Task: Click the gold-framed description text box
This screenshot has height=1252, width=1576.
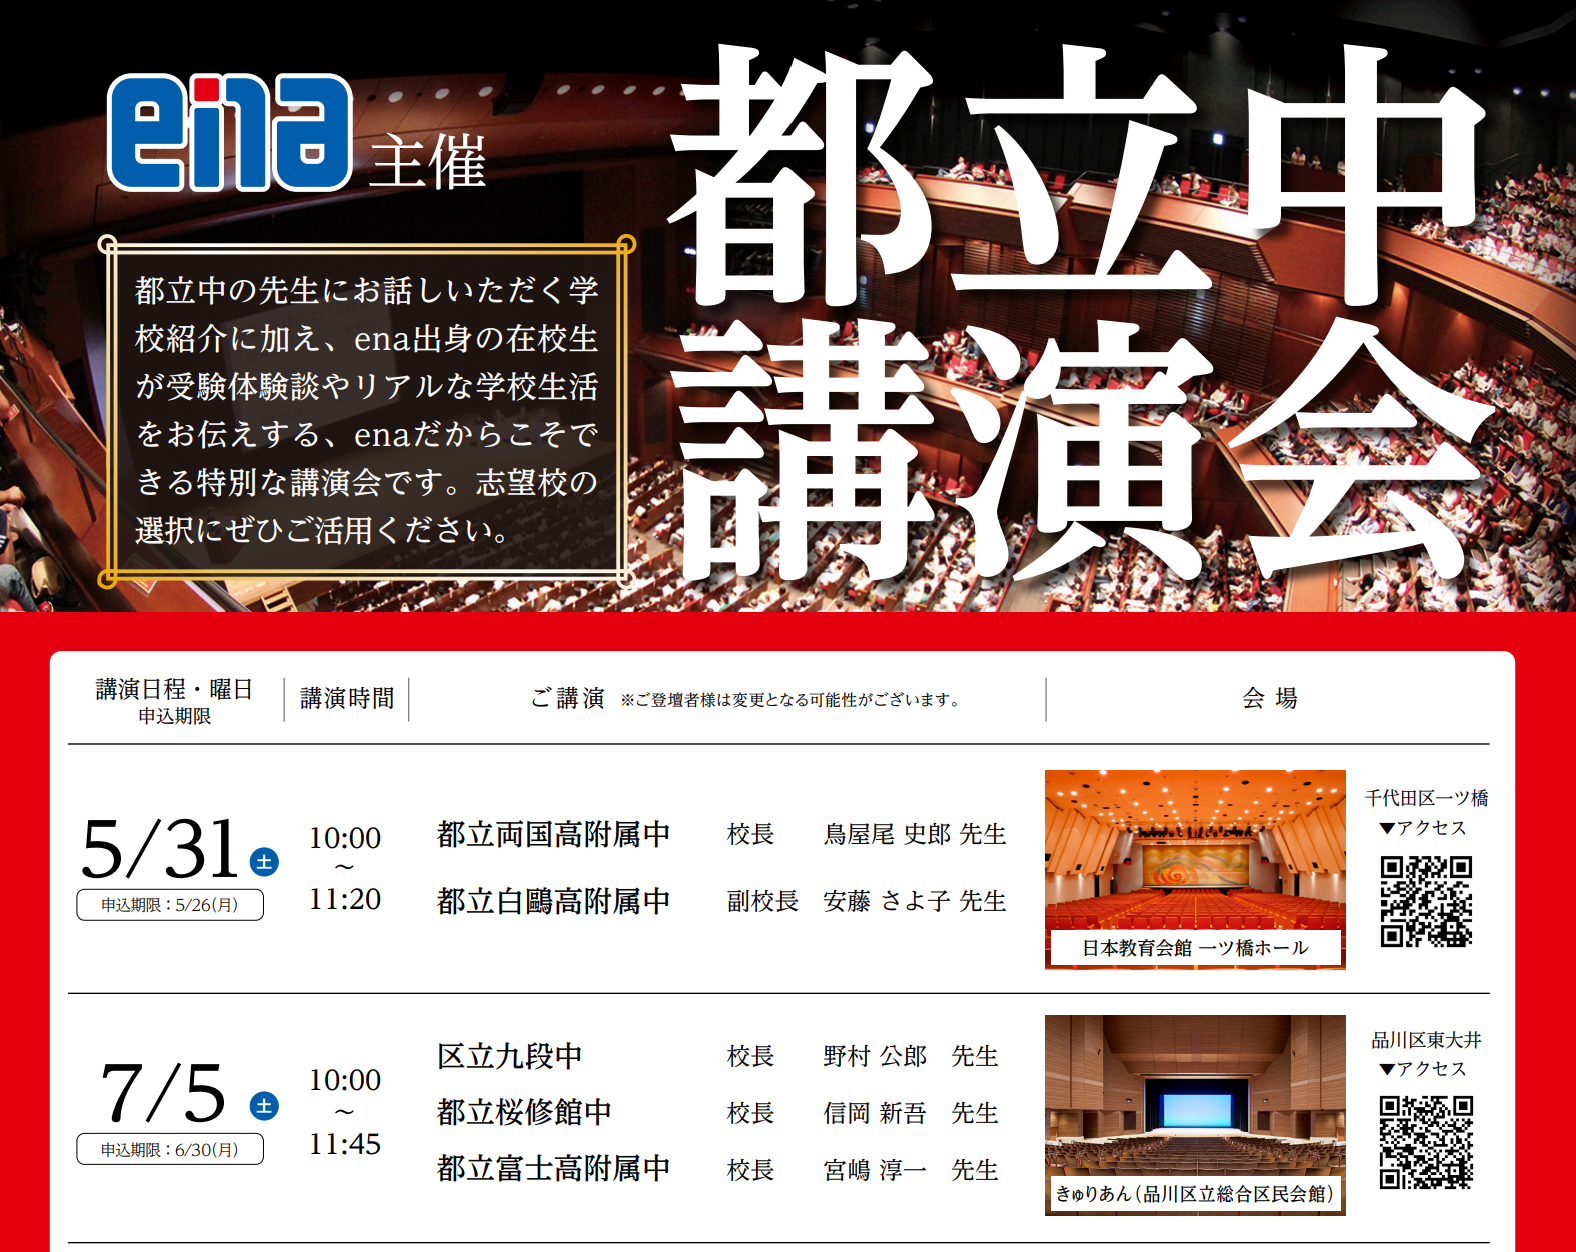Action: (x=367, y=411)
